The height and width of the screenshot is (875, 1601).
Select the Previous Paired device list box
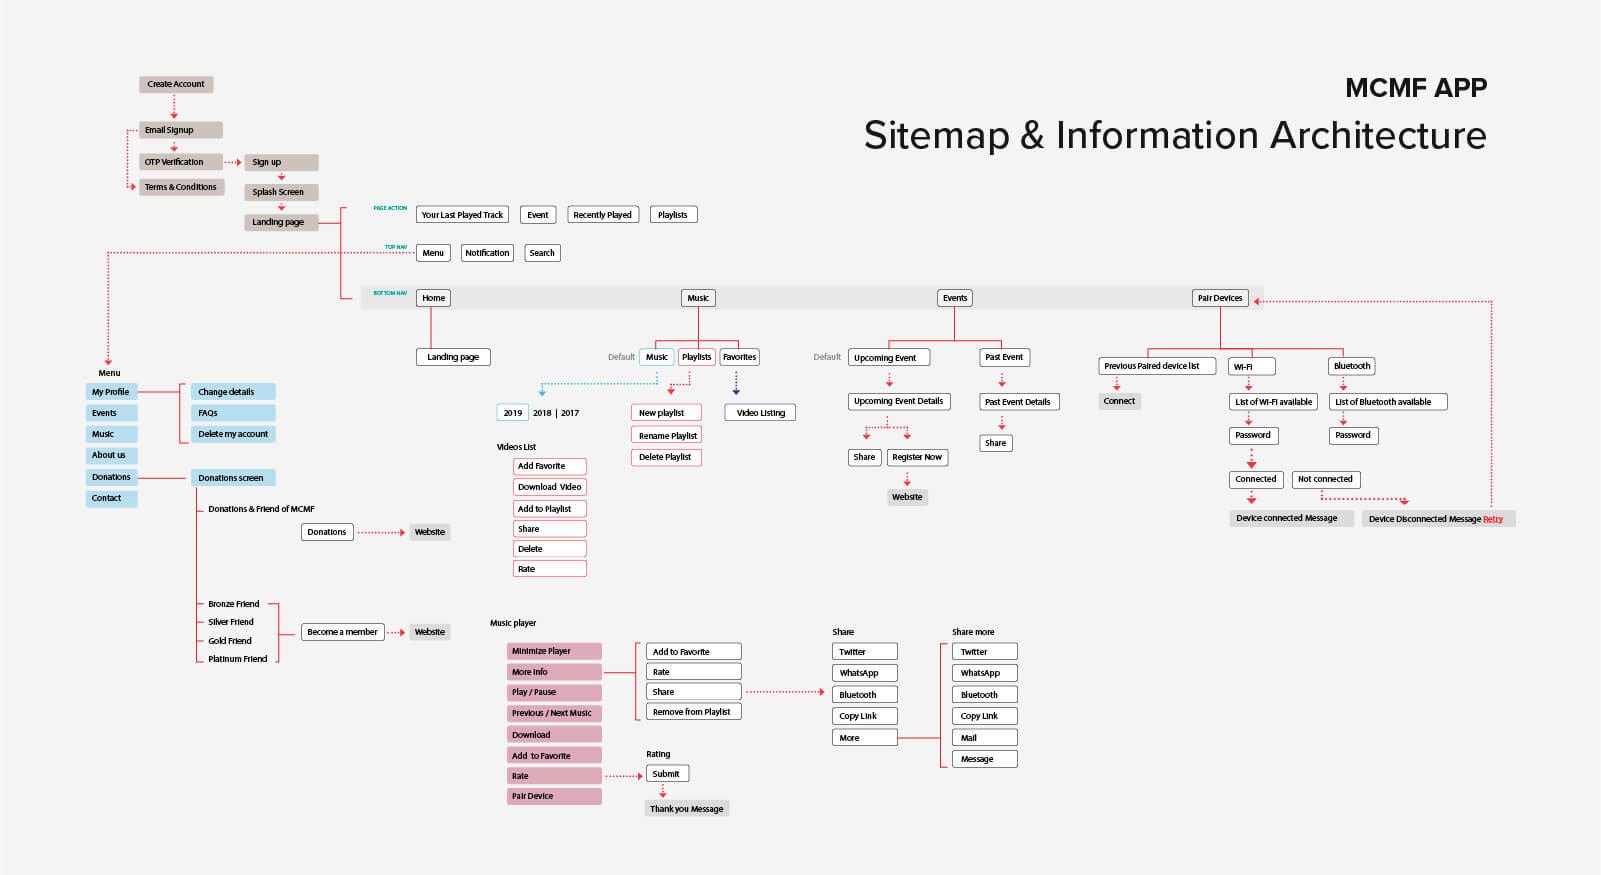point(1157,366)
